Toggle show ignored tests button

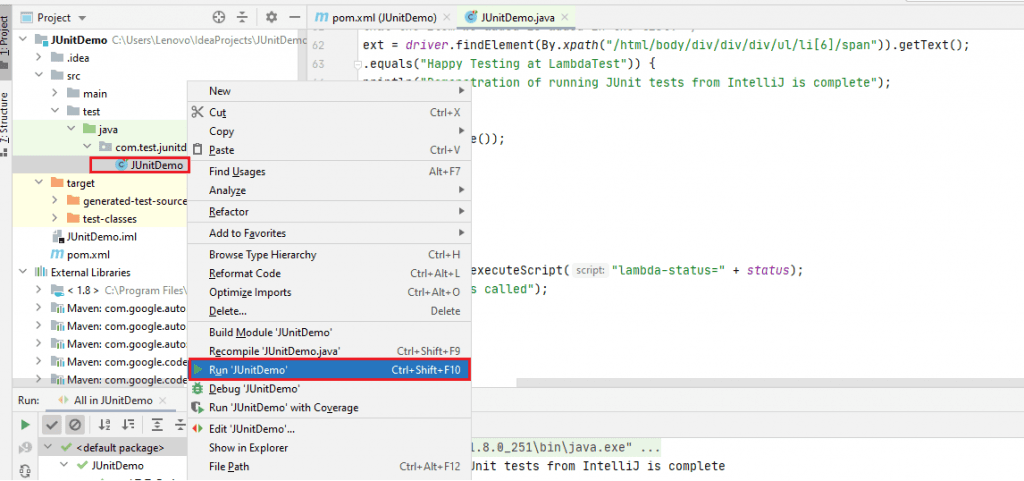coord(74,425)
